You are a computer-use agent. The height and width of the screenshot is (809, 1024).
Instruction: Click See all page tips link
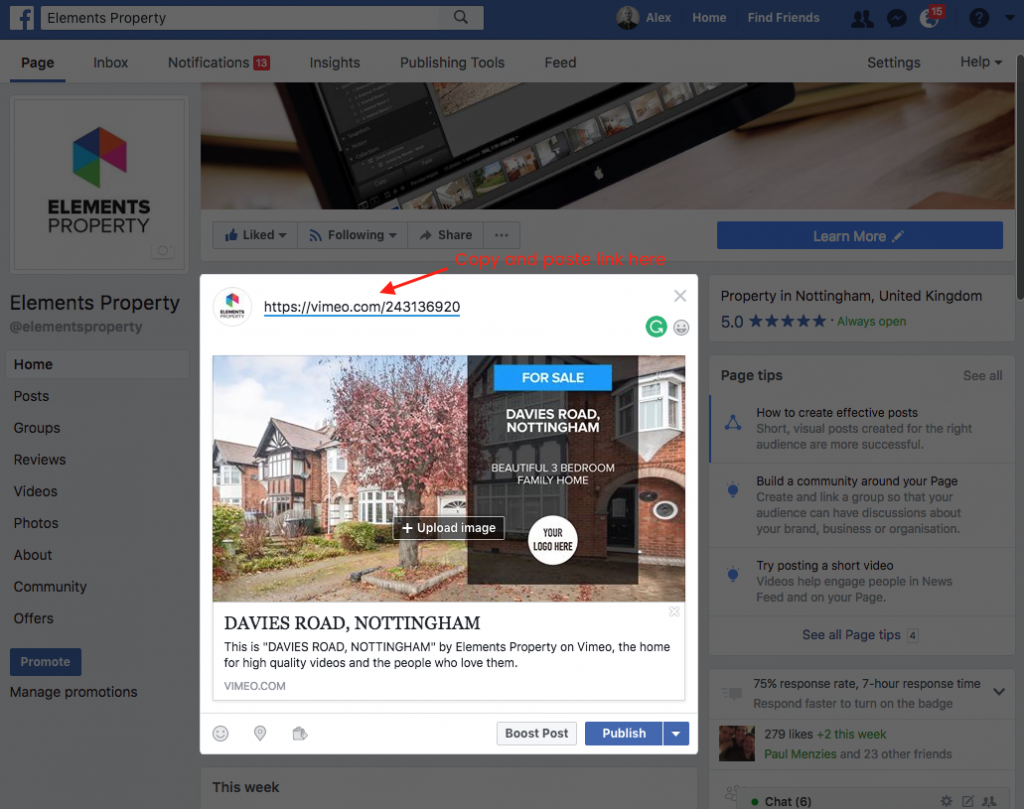tap(982, 375)
